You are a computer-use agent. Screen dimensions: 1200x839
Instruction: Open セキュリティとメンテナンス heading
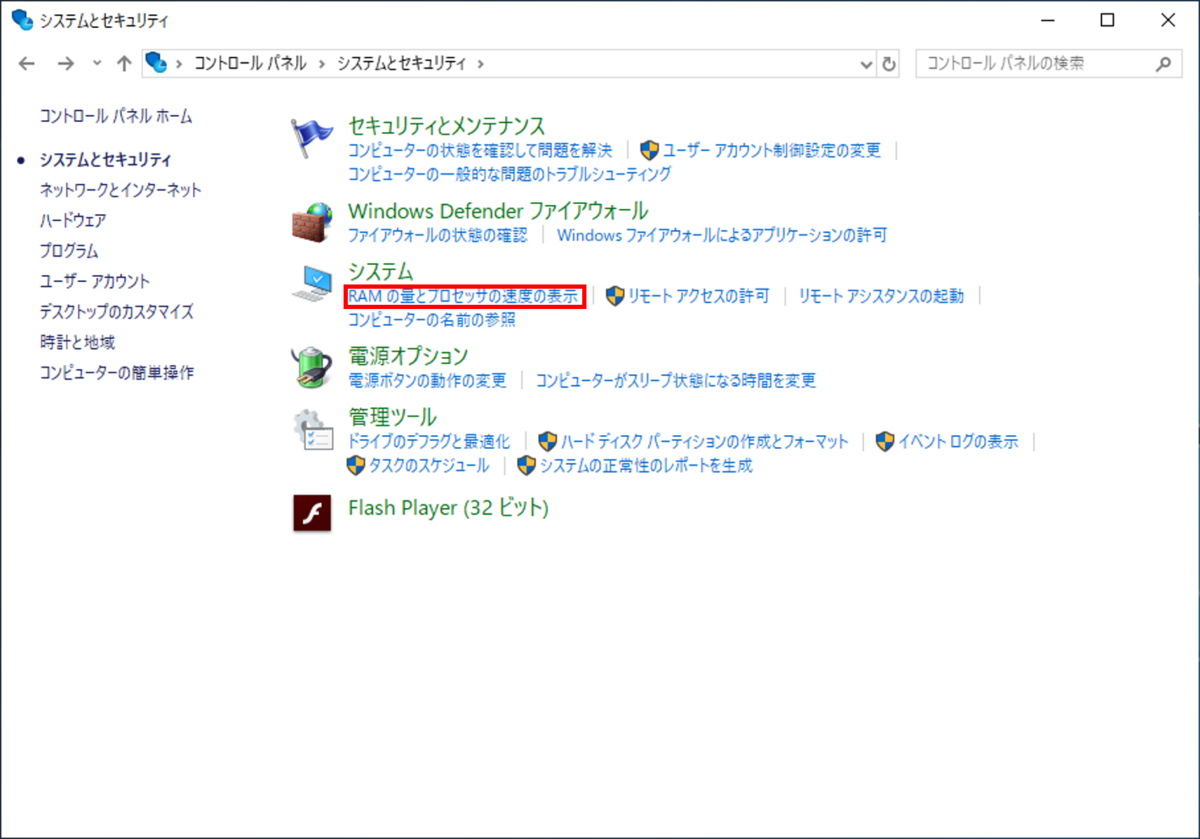(446, 126)
